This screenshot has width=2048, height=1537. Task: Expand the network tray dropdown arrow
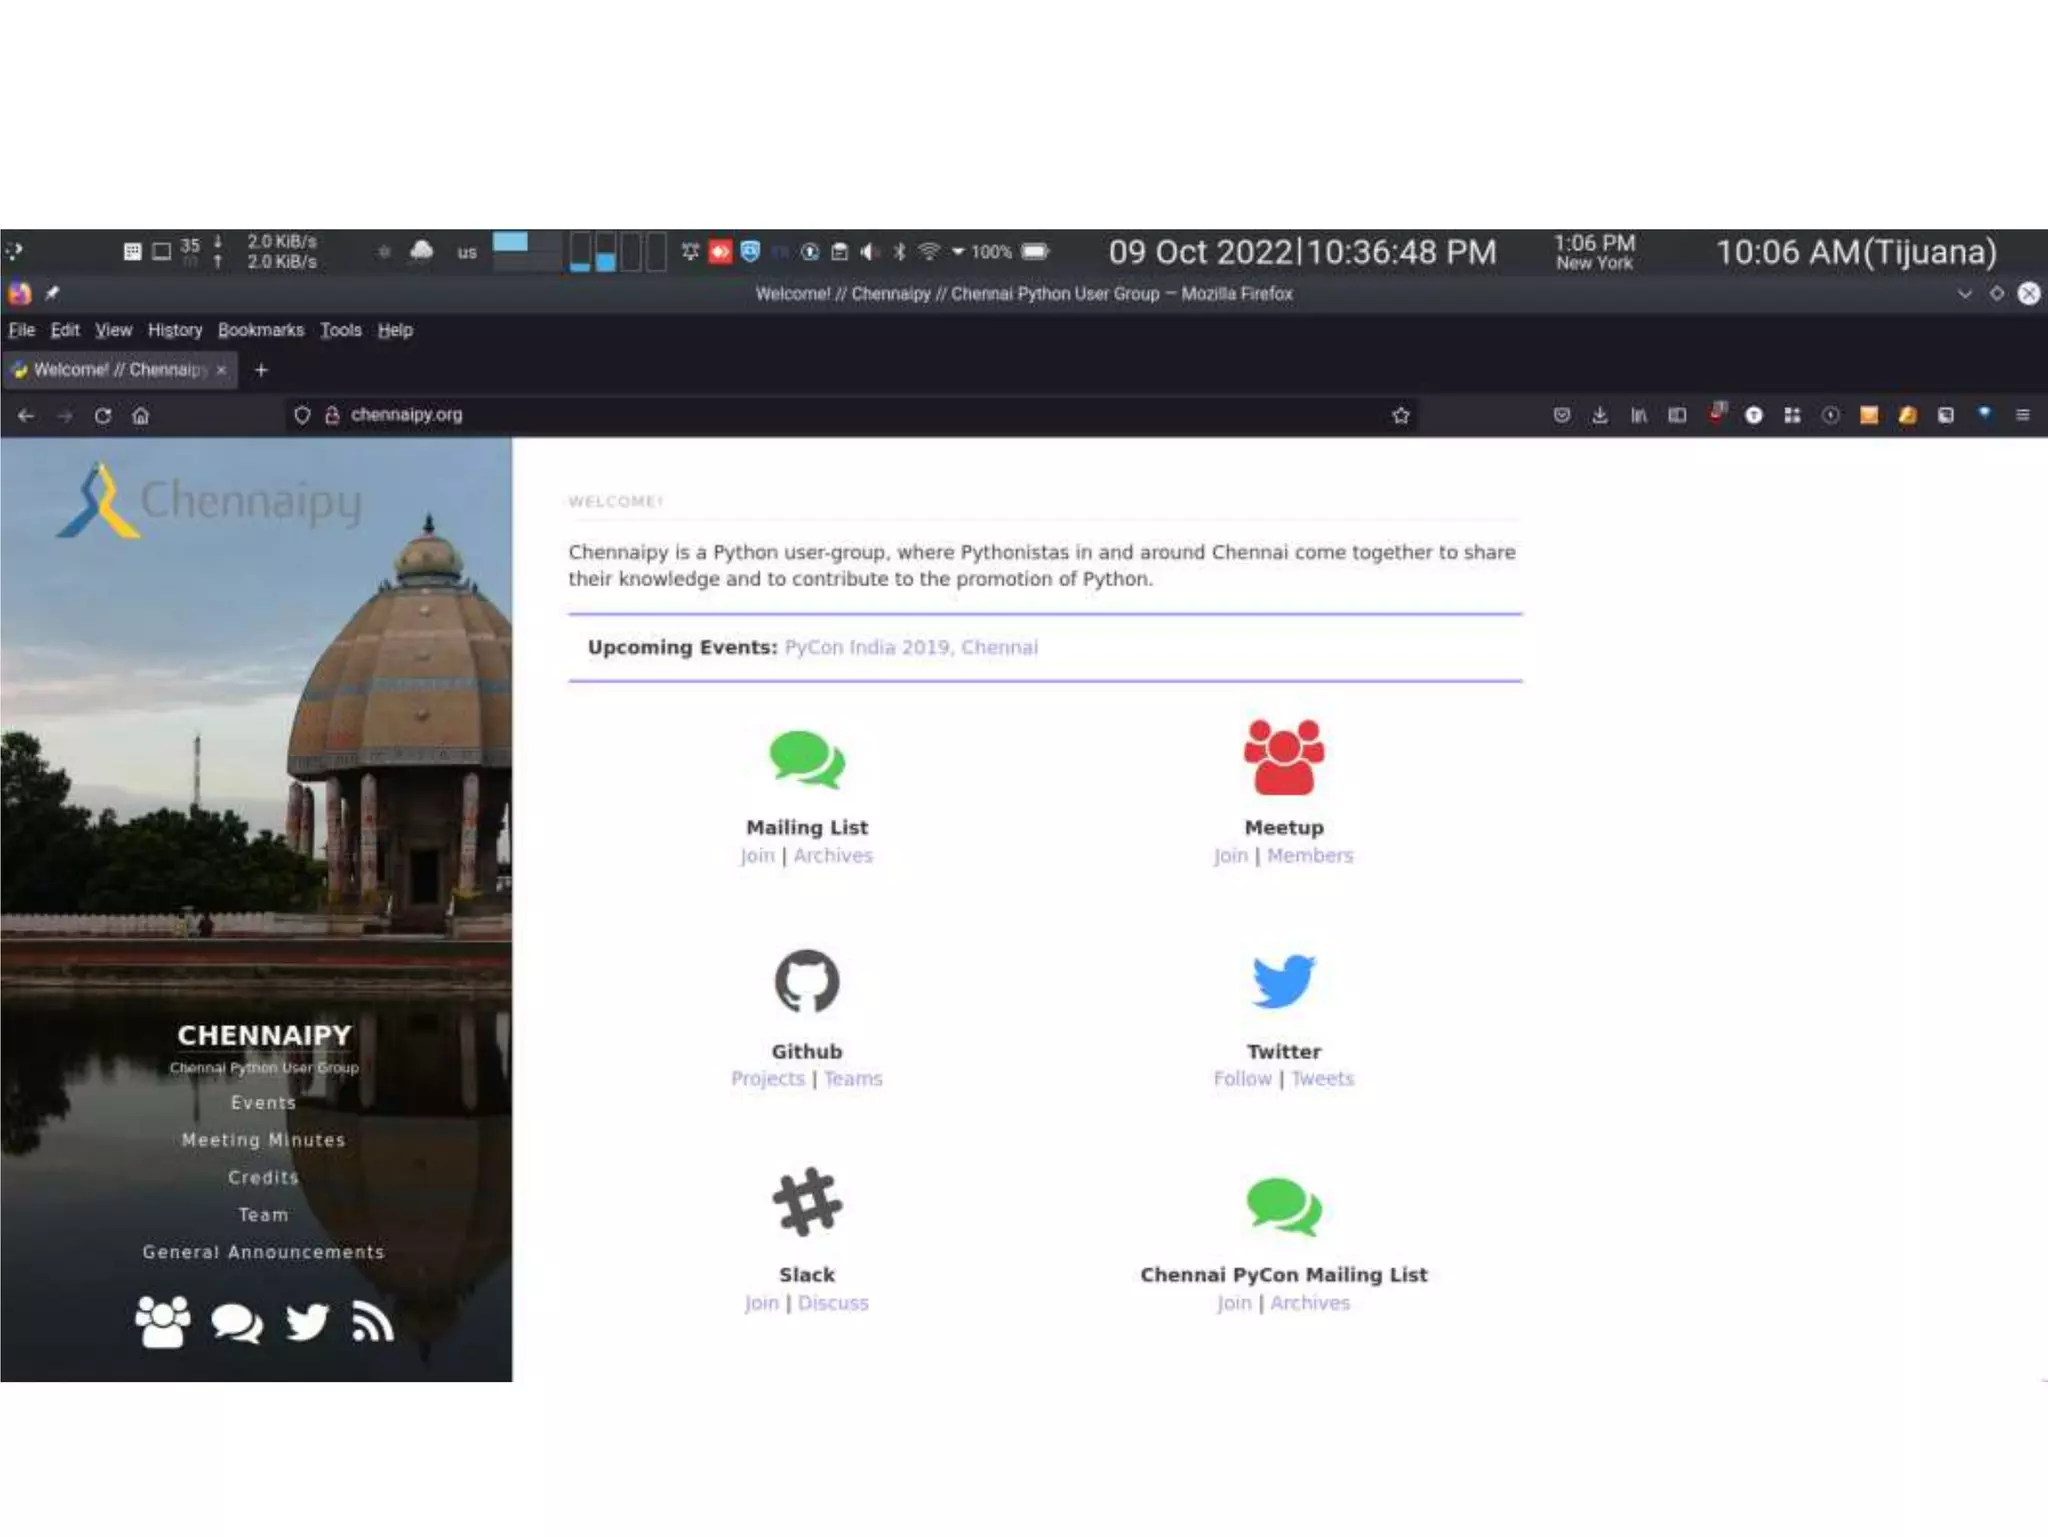click(958, 252)
